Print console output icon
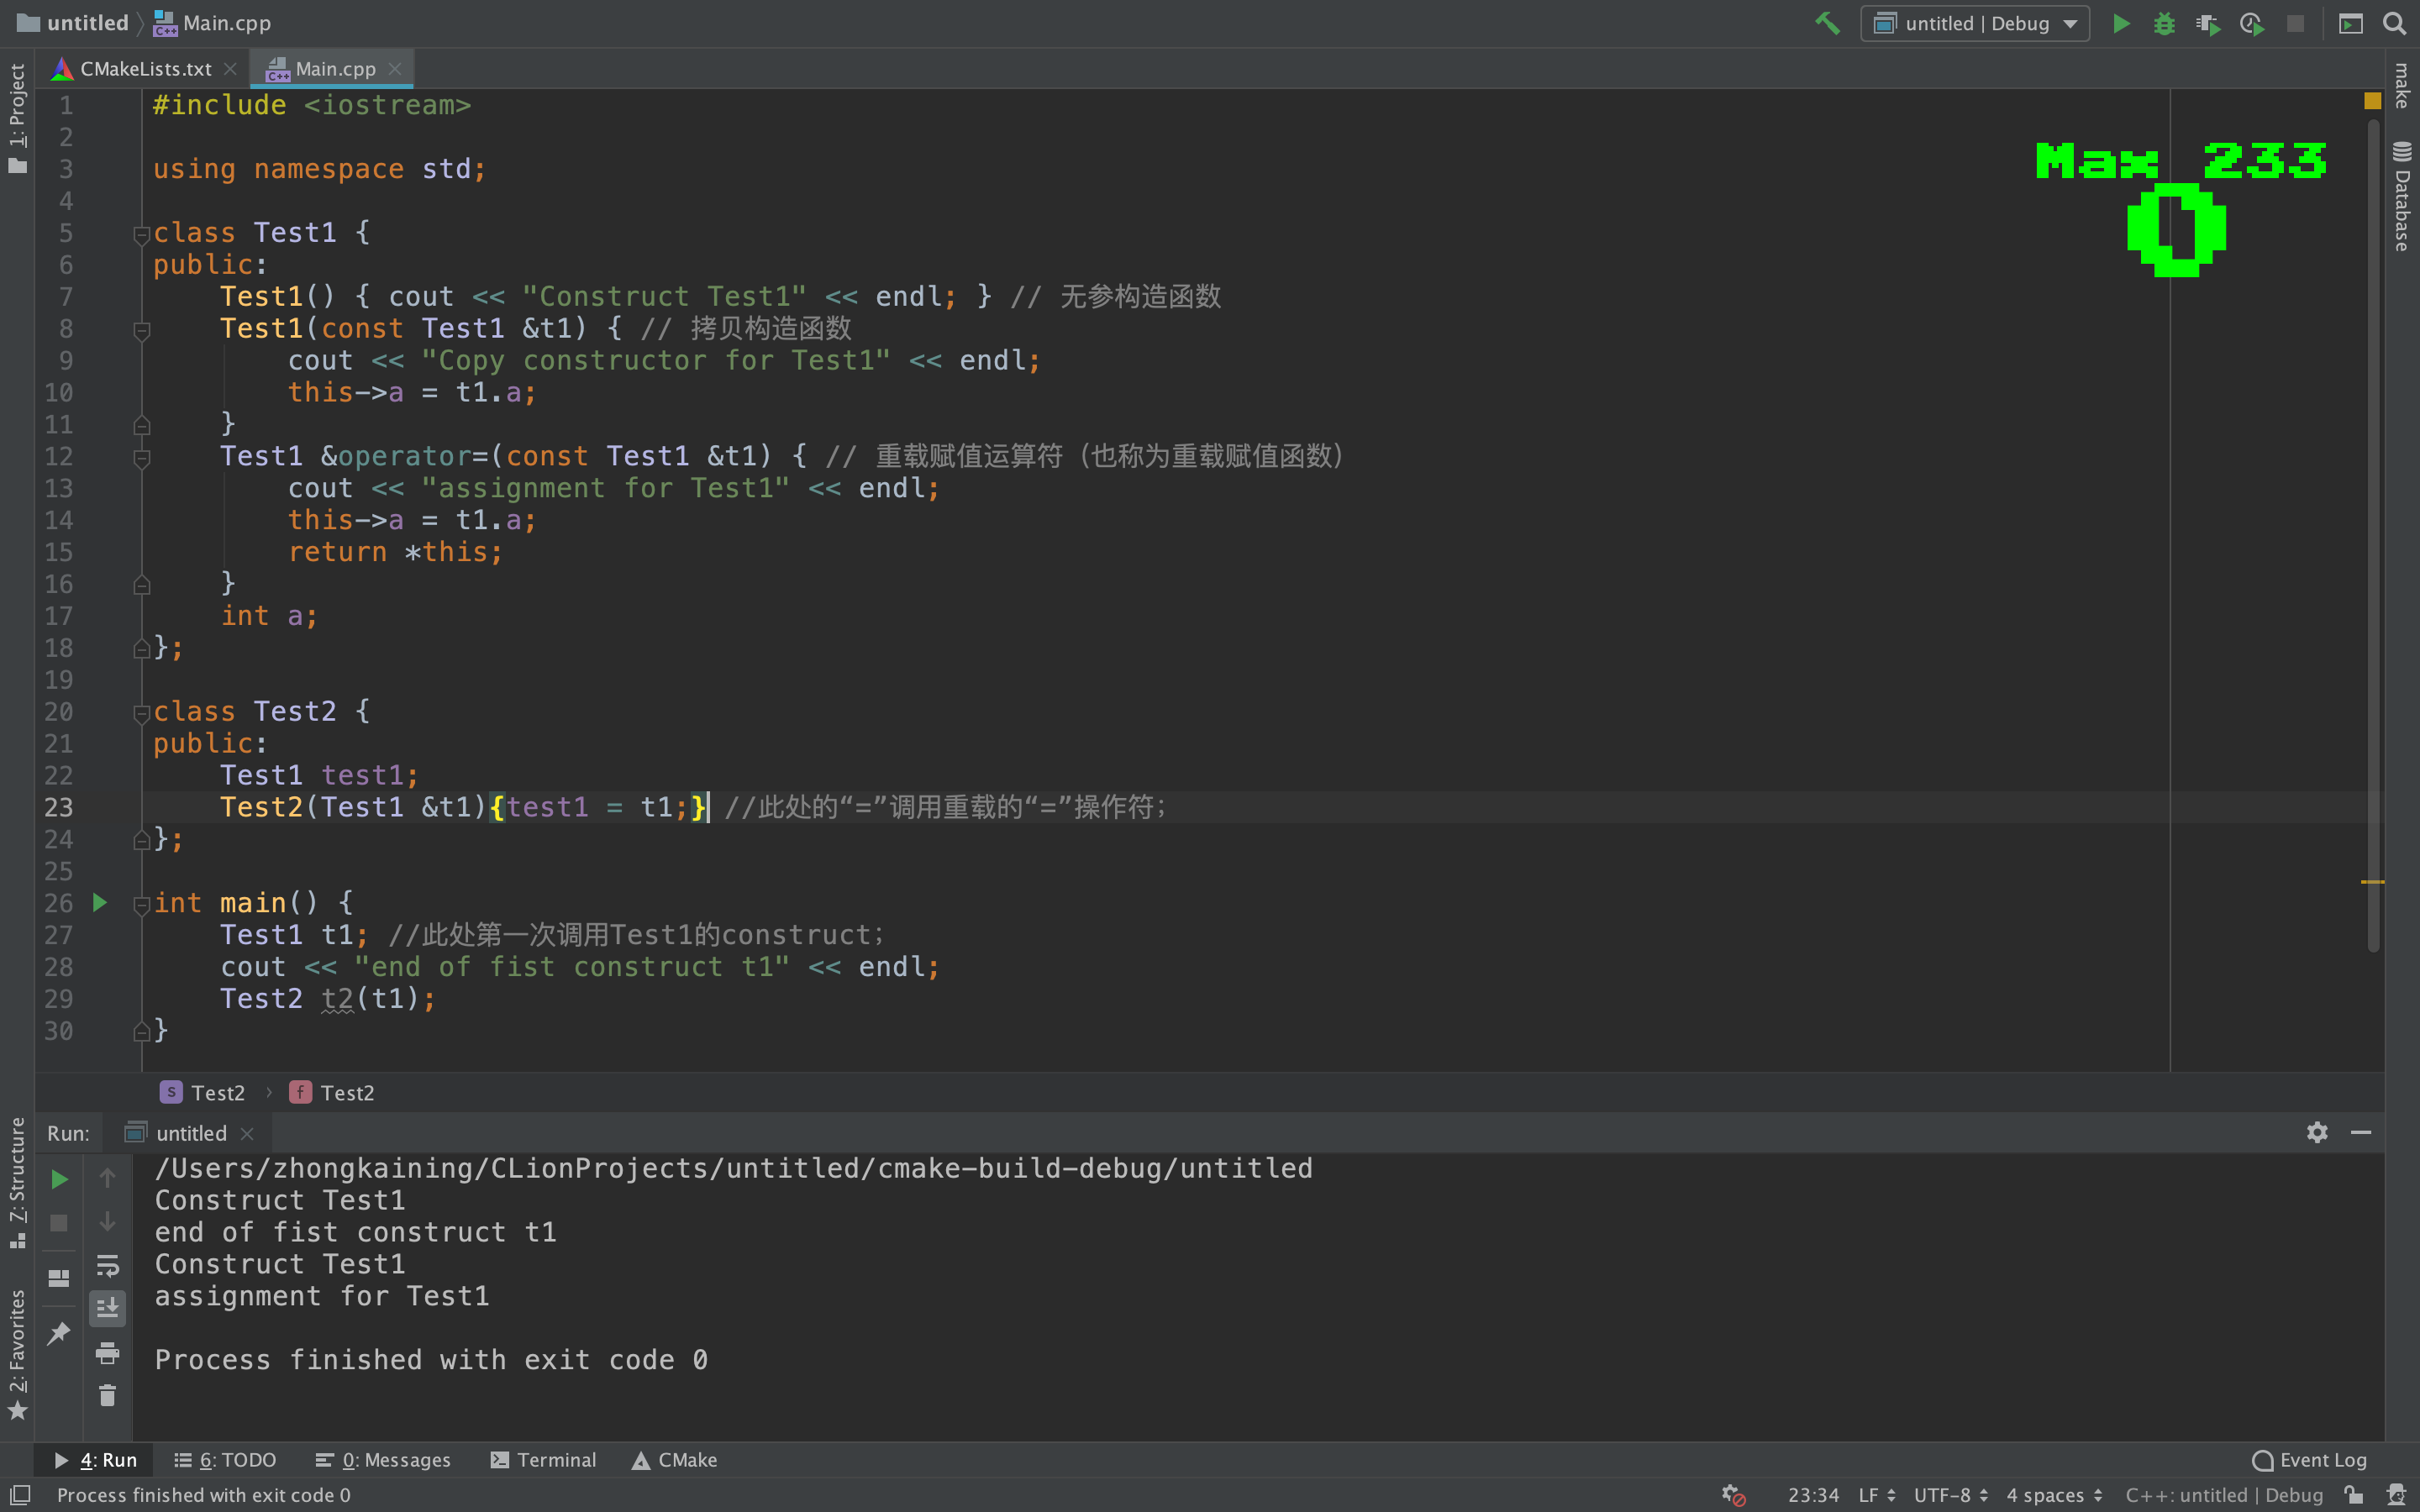The height and width of the screenshot is (1512, 2420). (x=107, y=1353)
